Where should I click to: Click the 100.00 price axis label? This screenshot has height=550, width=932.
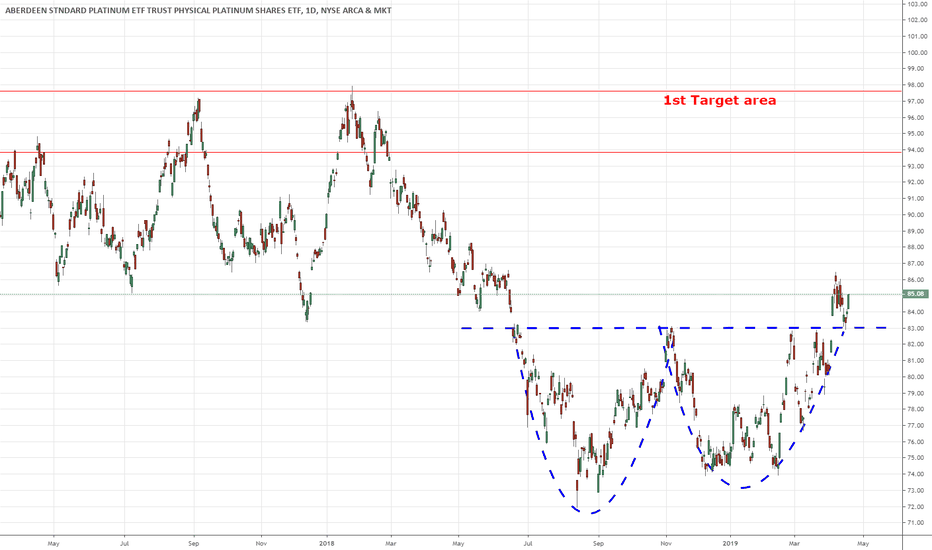[x=915, y=52]
